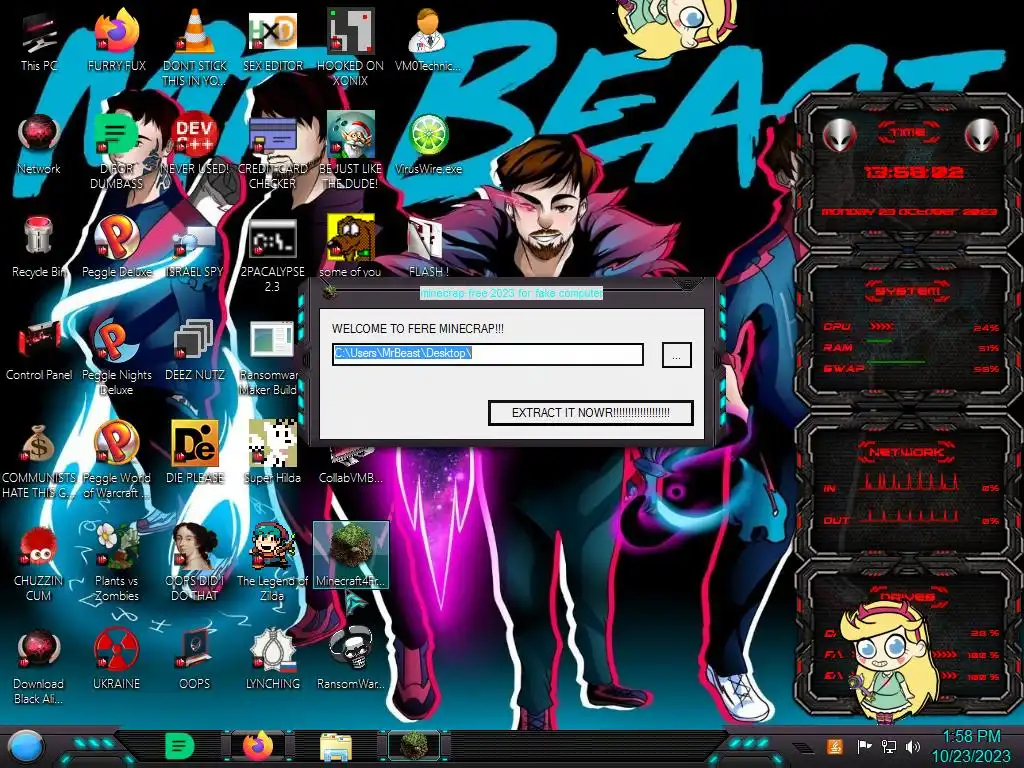Open the This PC desktop icon
The width and height of the screenshot is (1024, 768).
pyautogui.click(x=39, y=40)
